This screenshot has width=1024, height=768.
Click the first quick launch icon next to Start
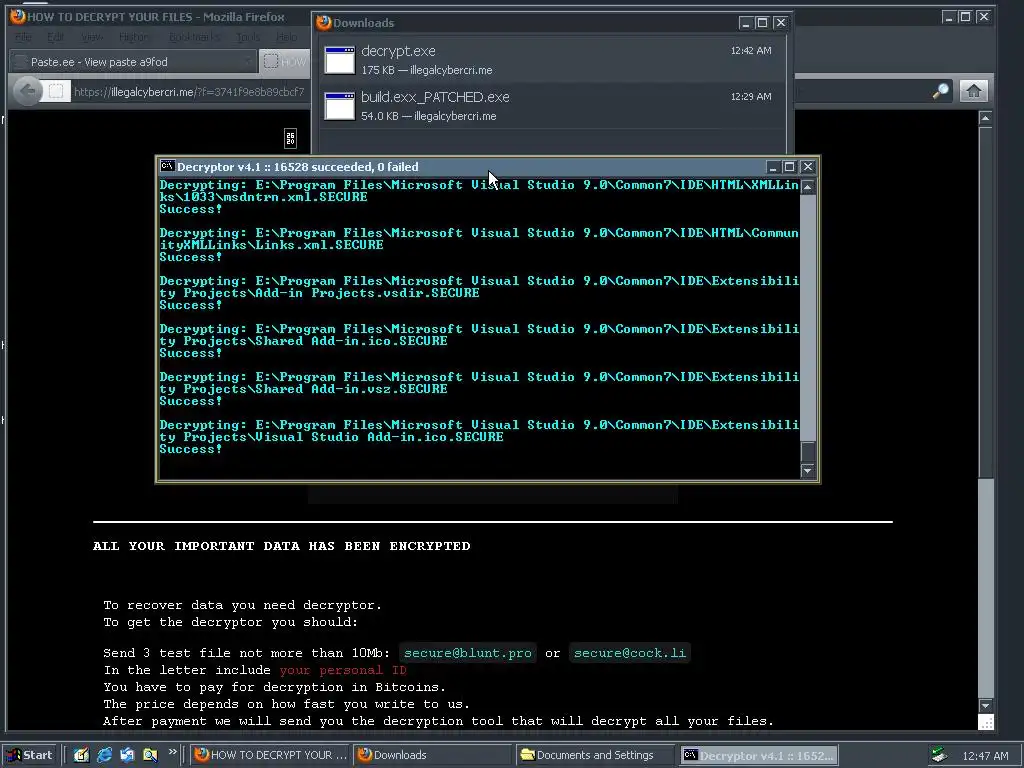click(x=81, y=755)
